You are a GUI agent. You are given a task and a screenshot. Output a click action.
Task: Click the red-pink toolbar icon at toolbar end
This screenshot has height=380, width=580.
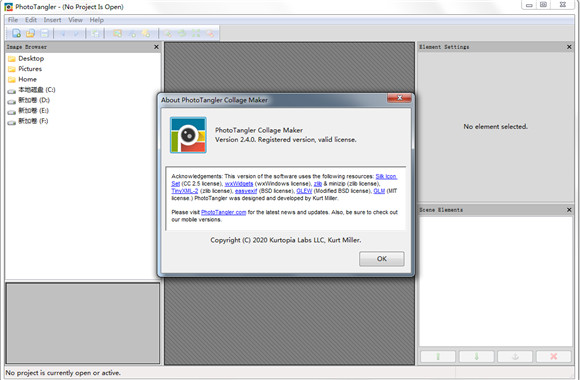click(210, 33)
